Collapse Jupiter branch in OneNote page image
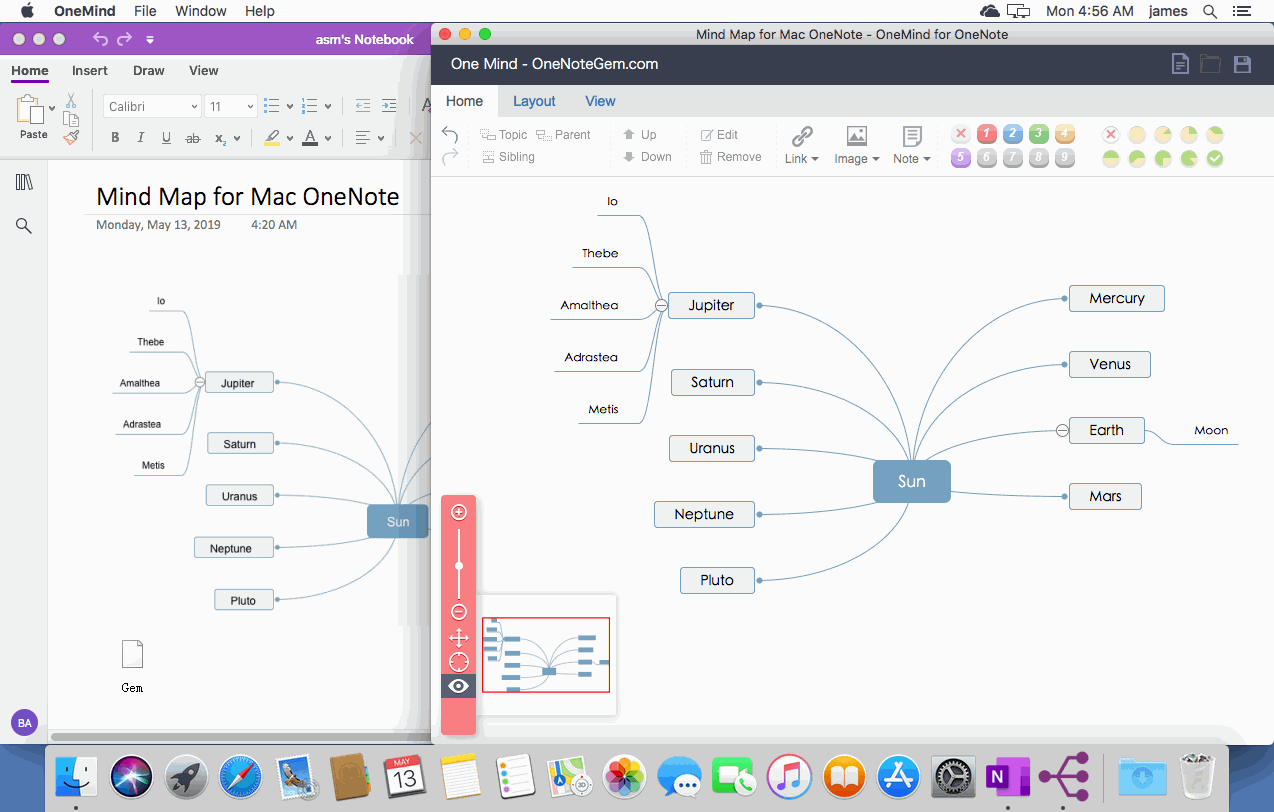Viewport: 1274px width, 812px height. click(x=200, y=382)
